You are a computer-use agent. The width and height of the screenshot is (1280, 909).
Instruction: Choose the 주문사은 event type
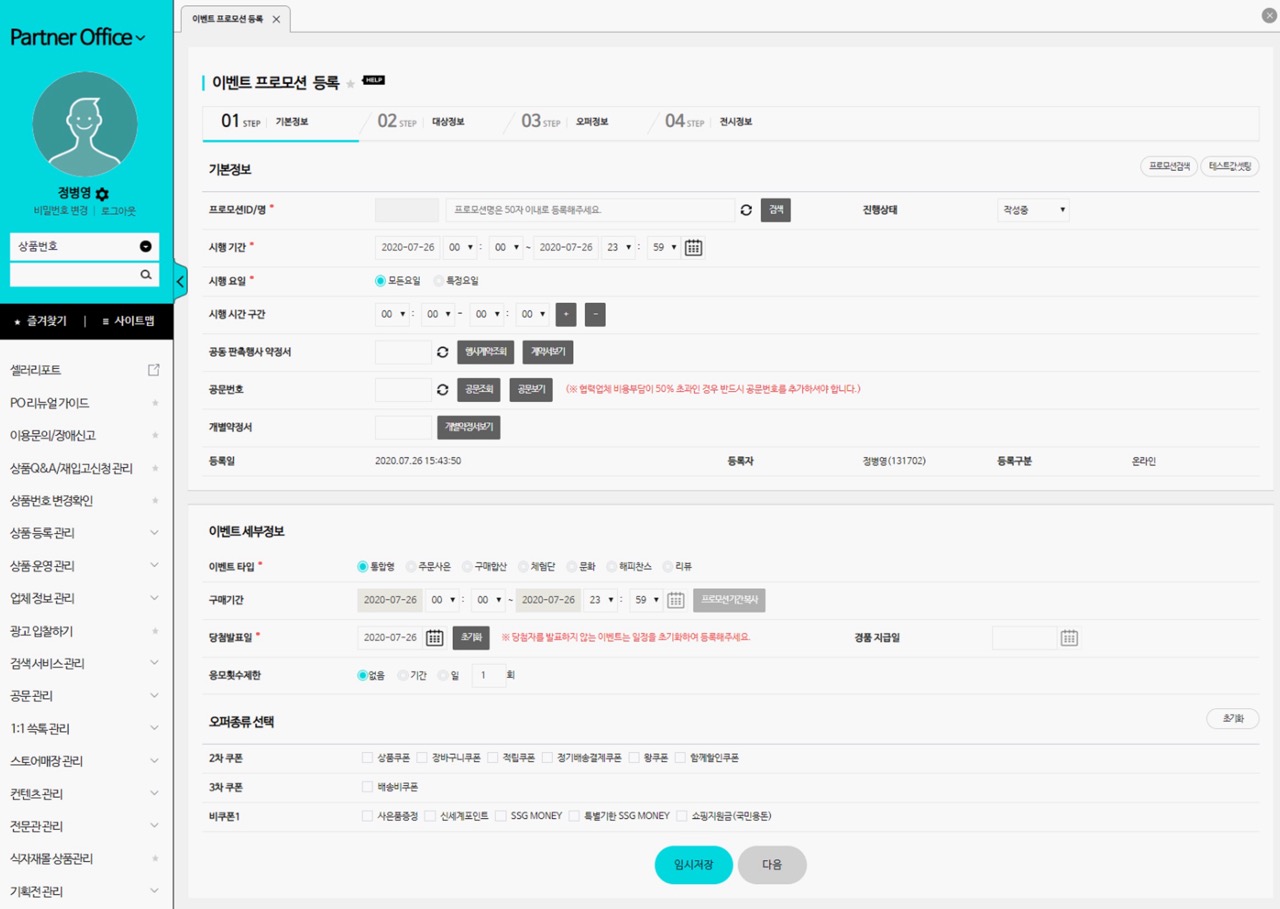[x=412, y=567]
